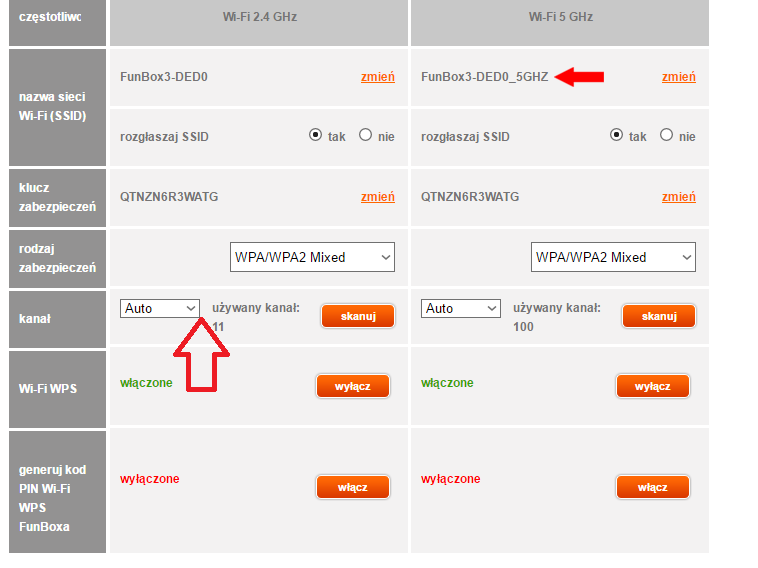Click 'zmień' link for 2.4 GHz security key

(377, 197)
